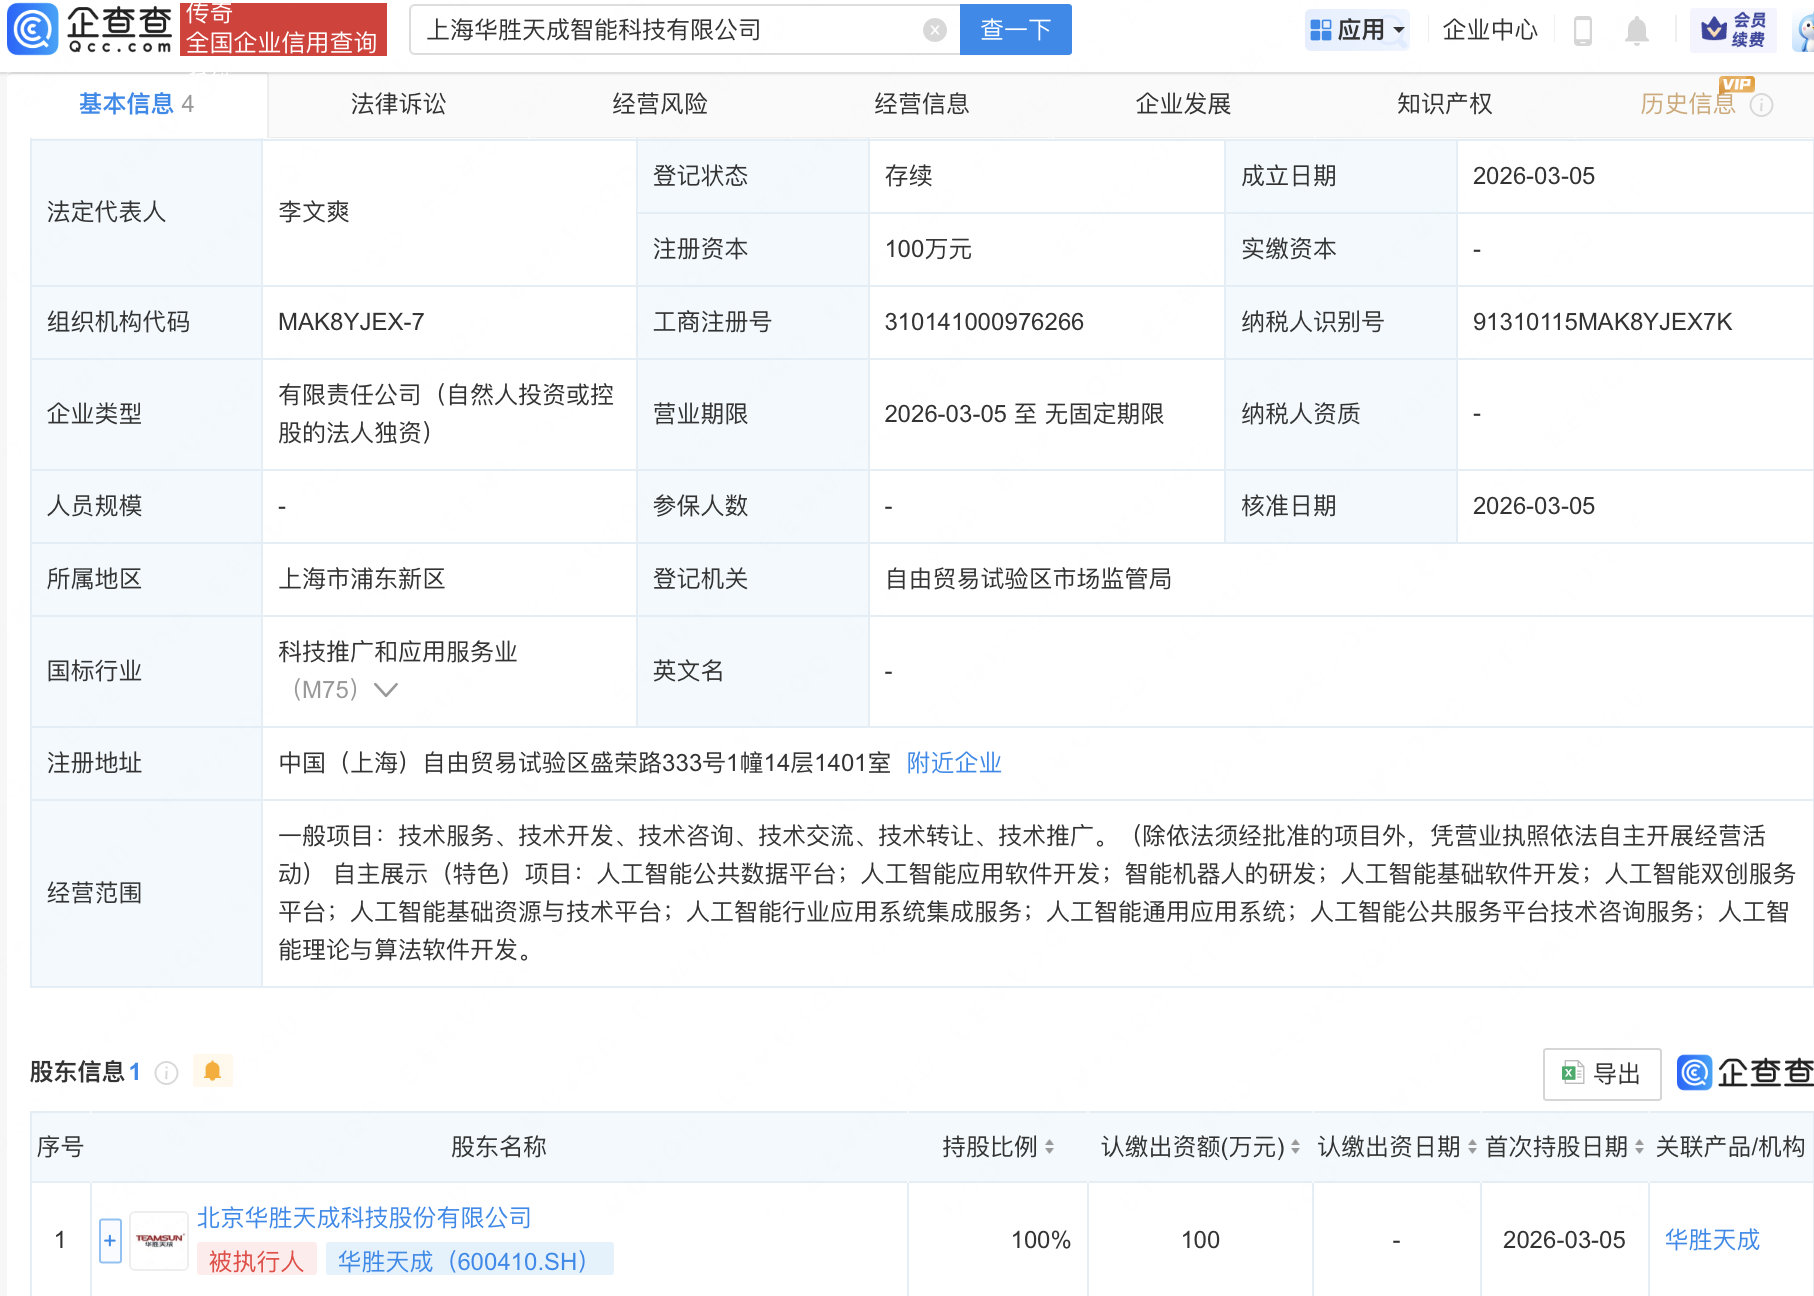1814x1296 pixels.
Task: Click the orange bell alert beside 股东信息
Action: click(212, 1072)
